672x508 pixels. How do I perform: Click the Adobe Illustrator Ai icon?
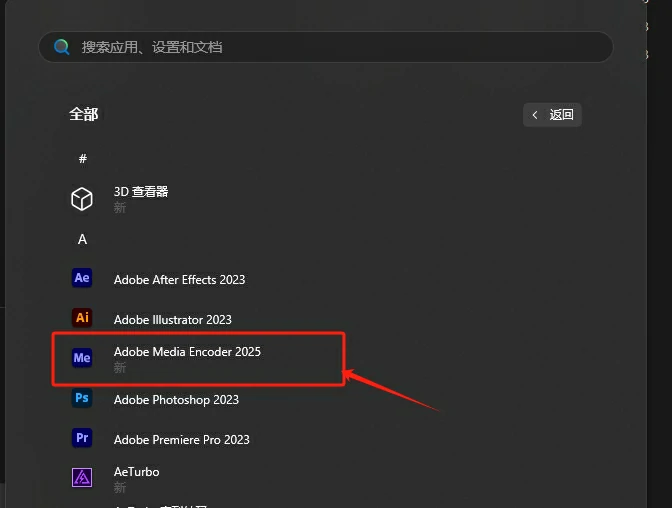coord(82,318)
